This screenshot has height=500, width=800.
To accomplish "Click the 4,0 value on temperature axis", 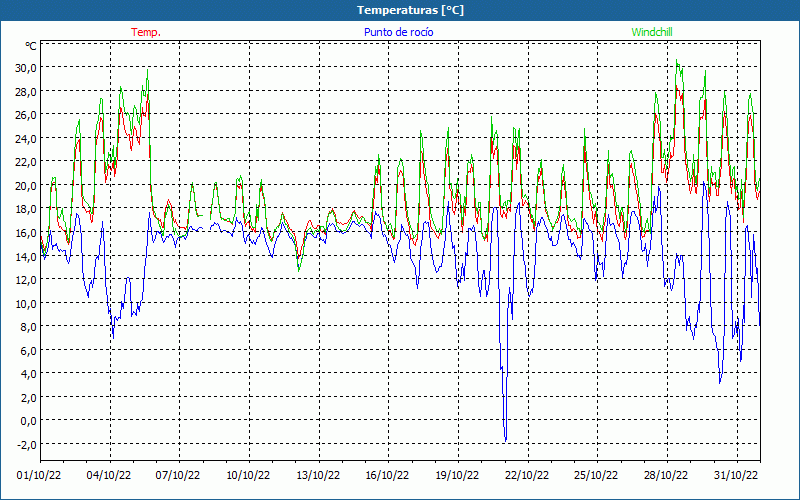I will tap(29, 374).
